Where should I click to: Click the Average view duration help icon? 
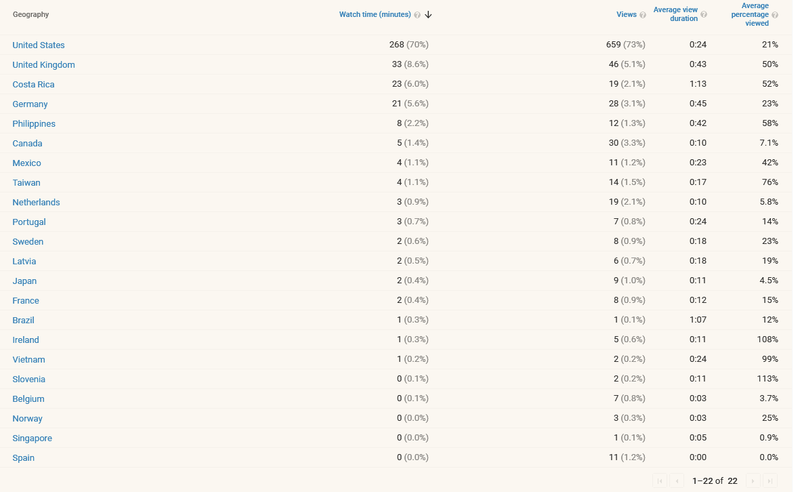tap(704, 15)
